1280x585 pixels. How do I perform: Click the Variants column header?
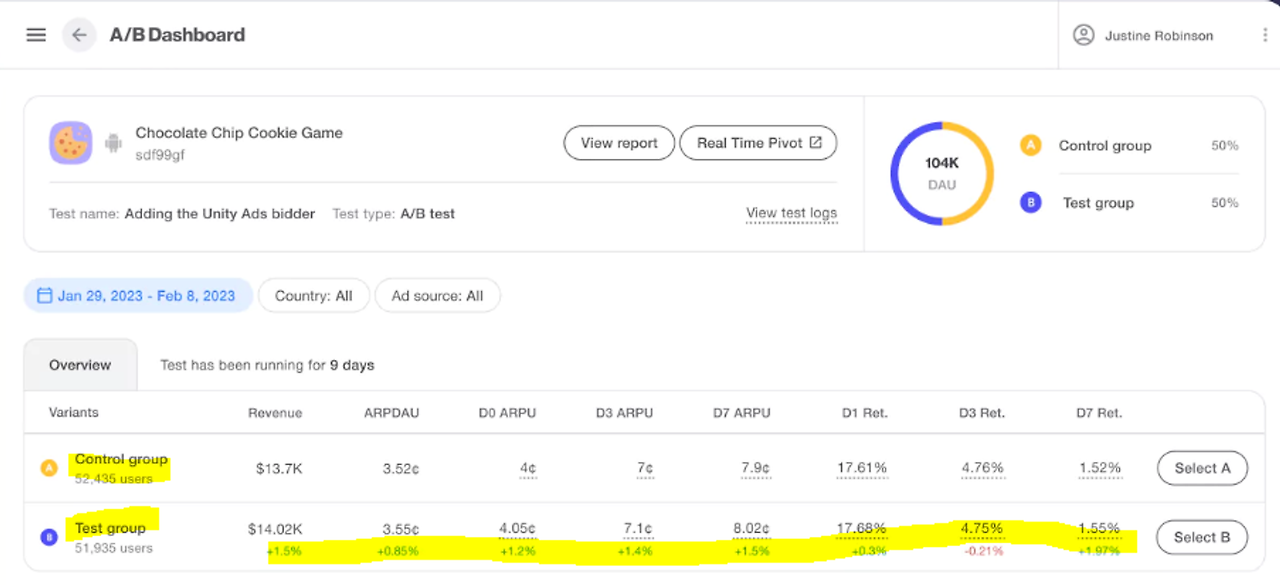tap(74, 412)
